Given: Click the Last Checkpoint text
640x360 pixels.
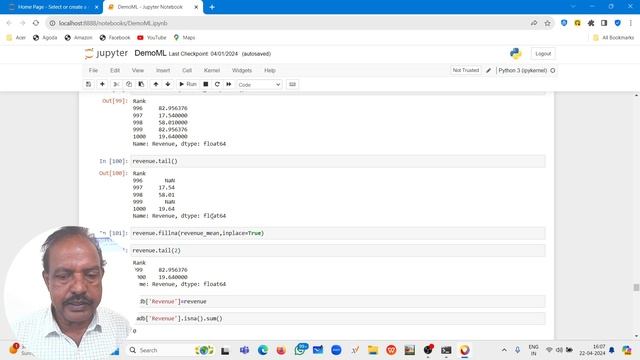Looking at the screenshot, I should pos(203,54).
